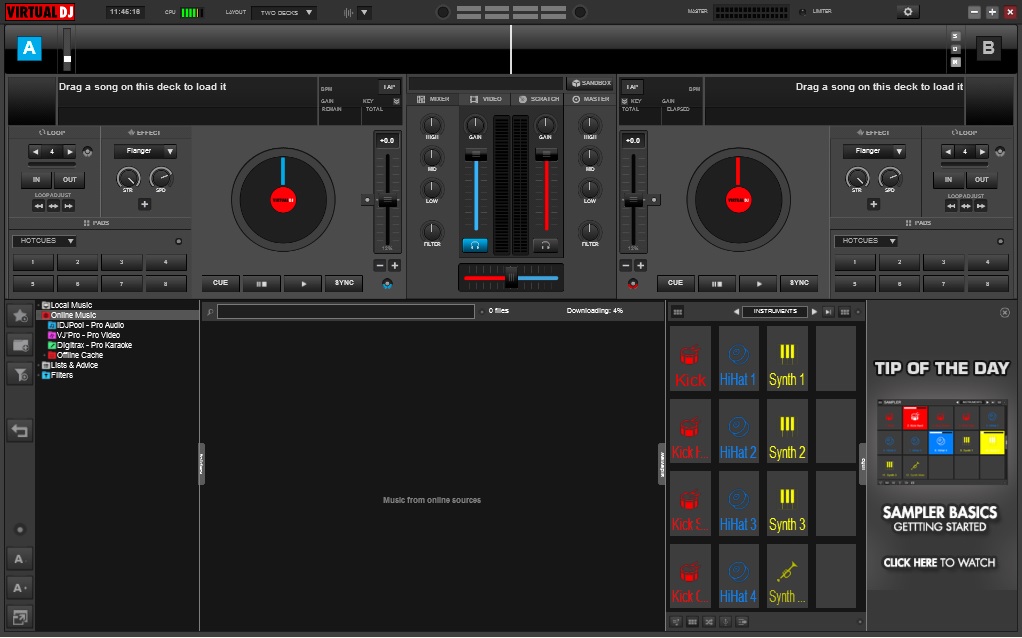
Task: Click the left channel blue volume fader
Action: click(476, 190)
